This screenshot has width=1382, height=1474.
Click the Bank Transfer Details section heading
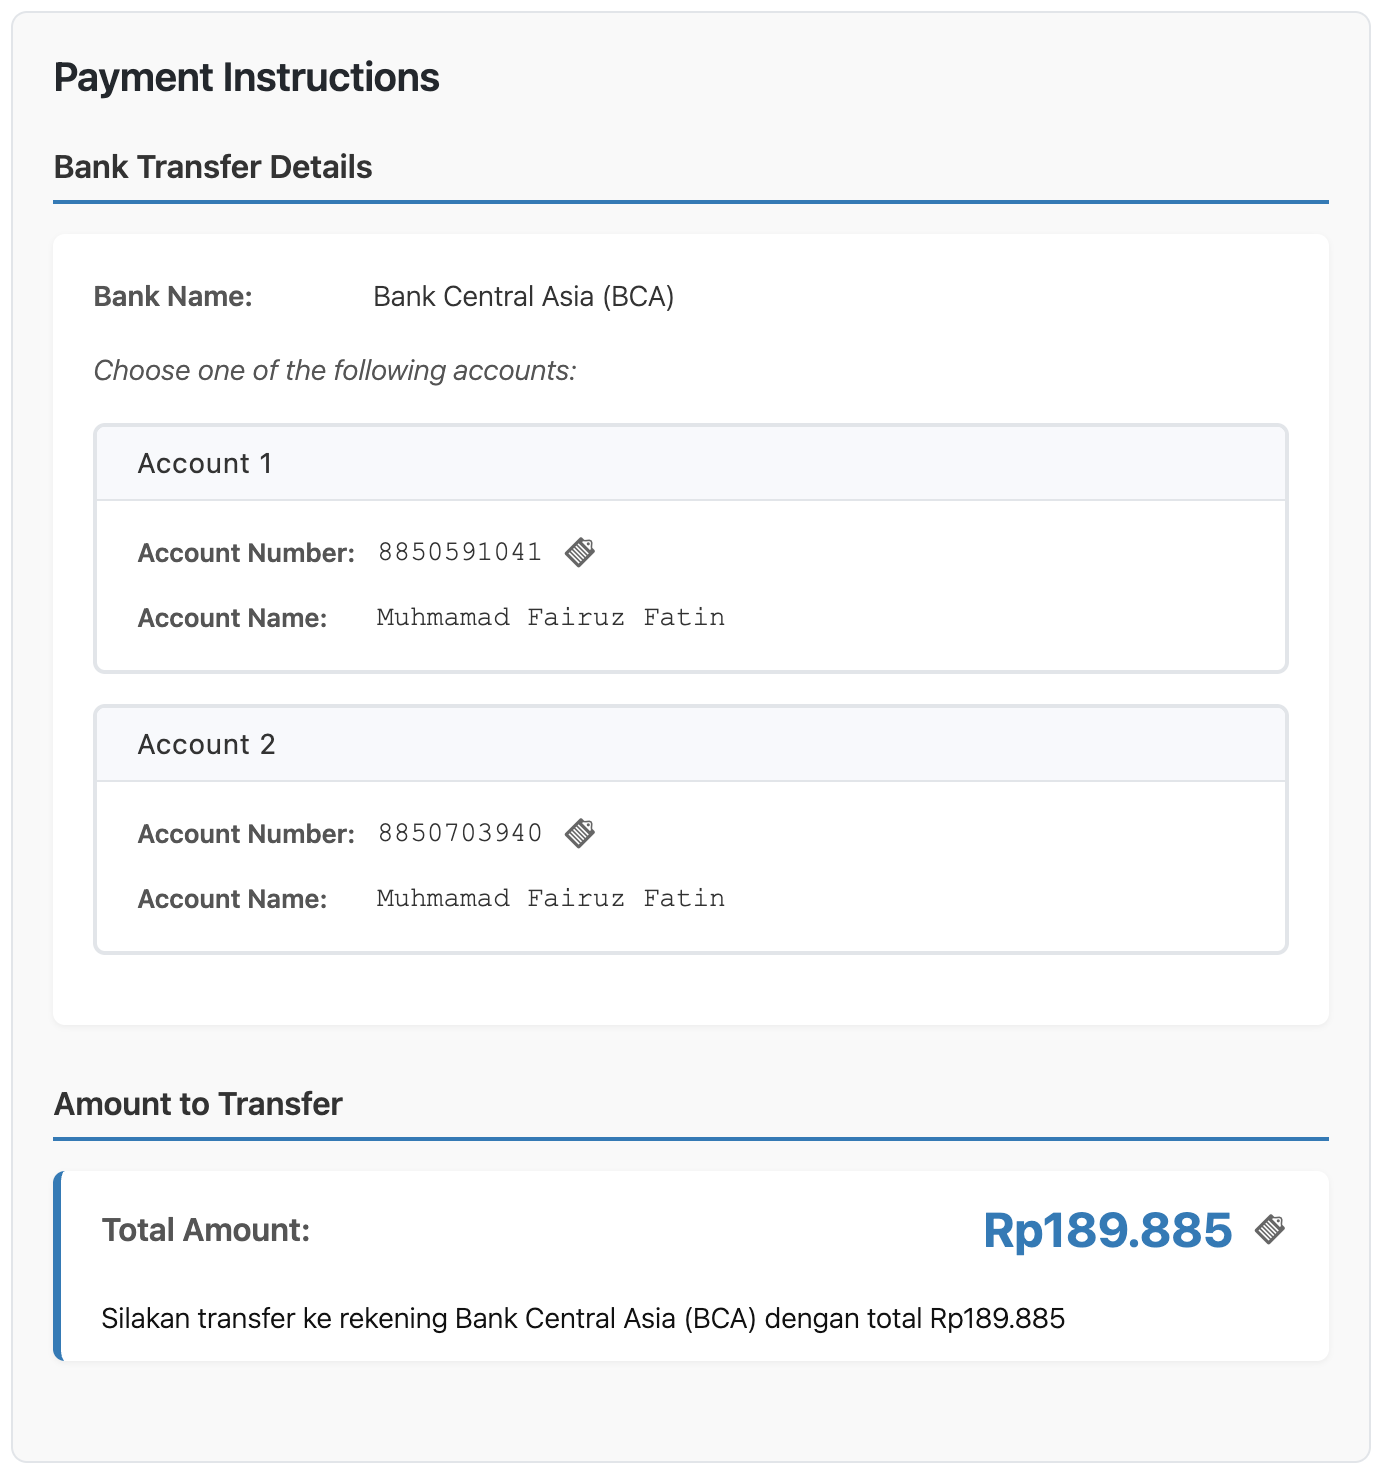click(213, 167)
